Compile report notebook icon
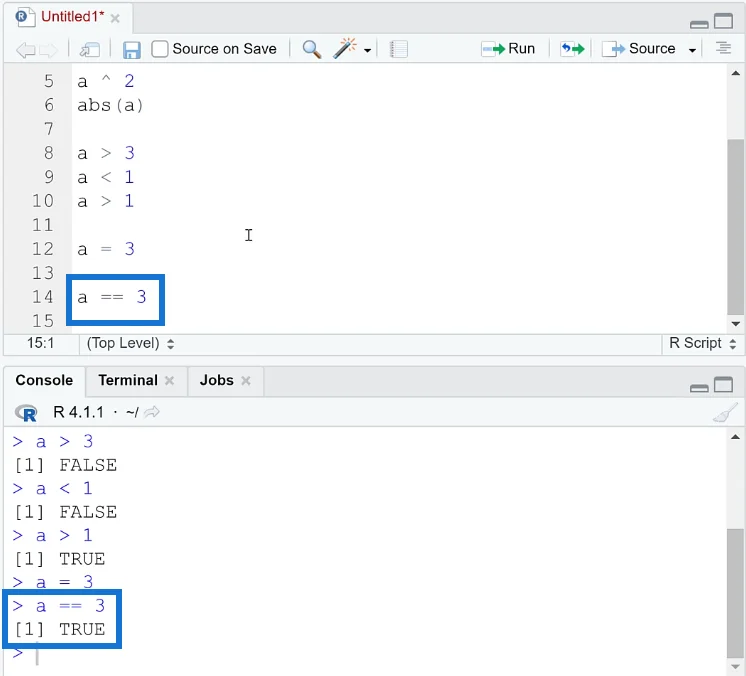Viewport: 746px width, 676px height. click(x=398, y=49)
